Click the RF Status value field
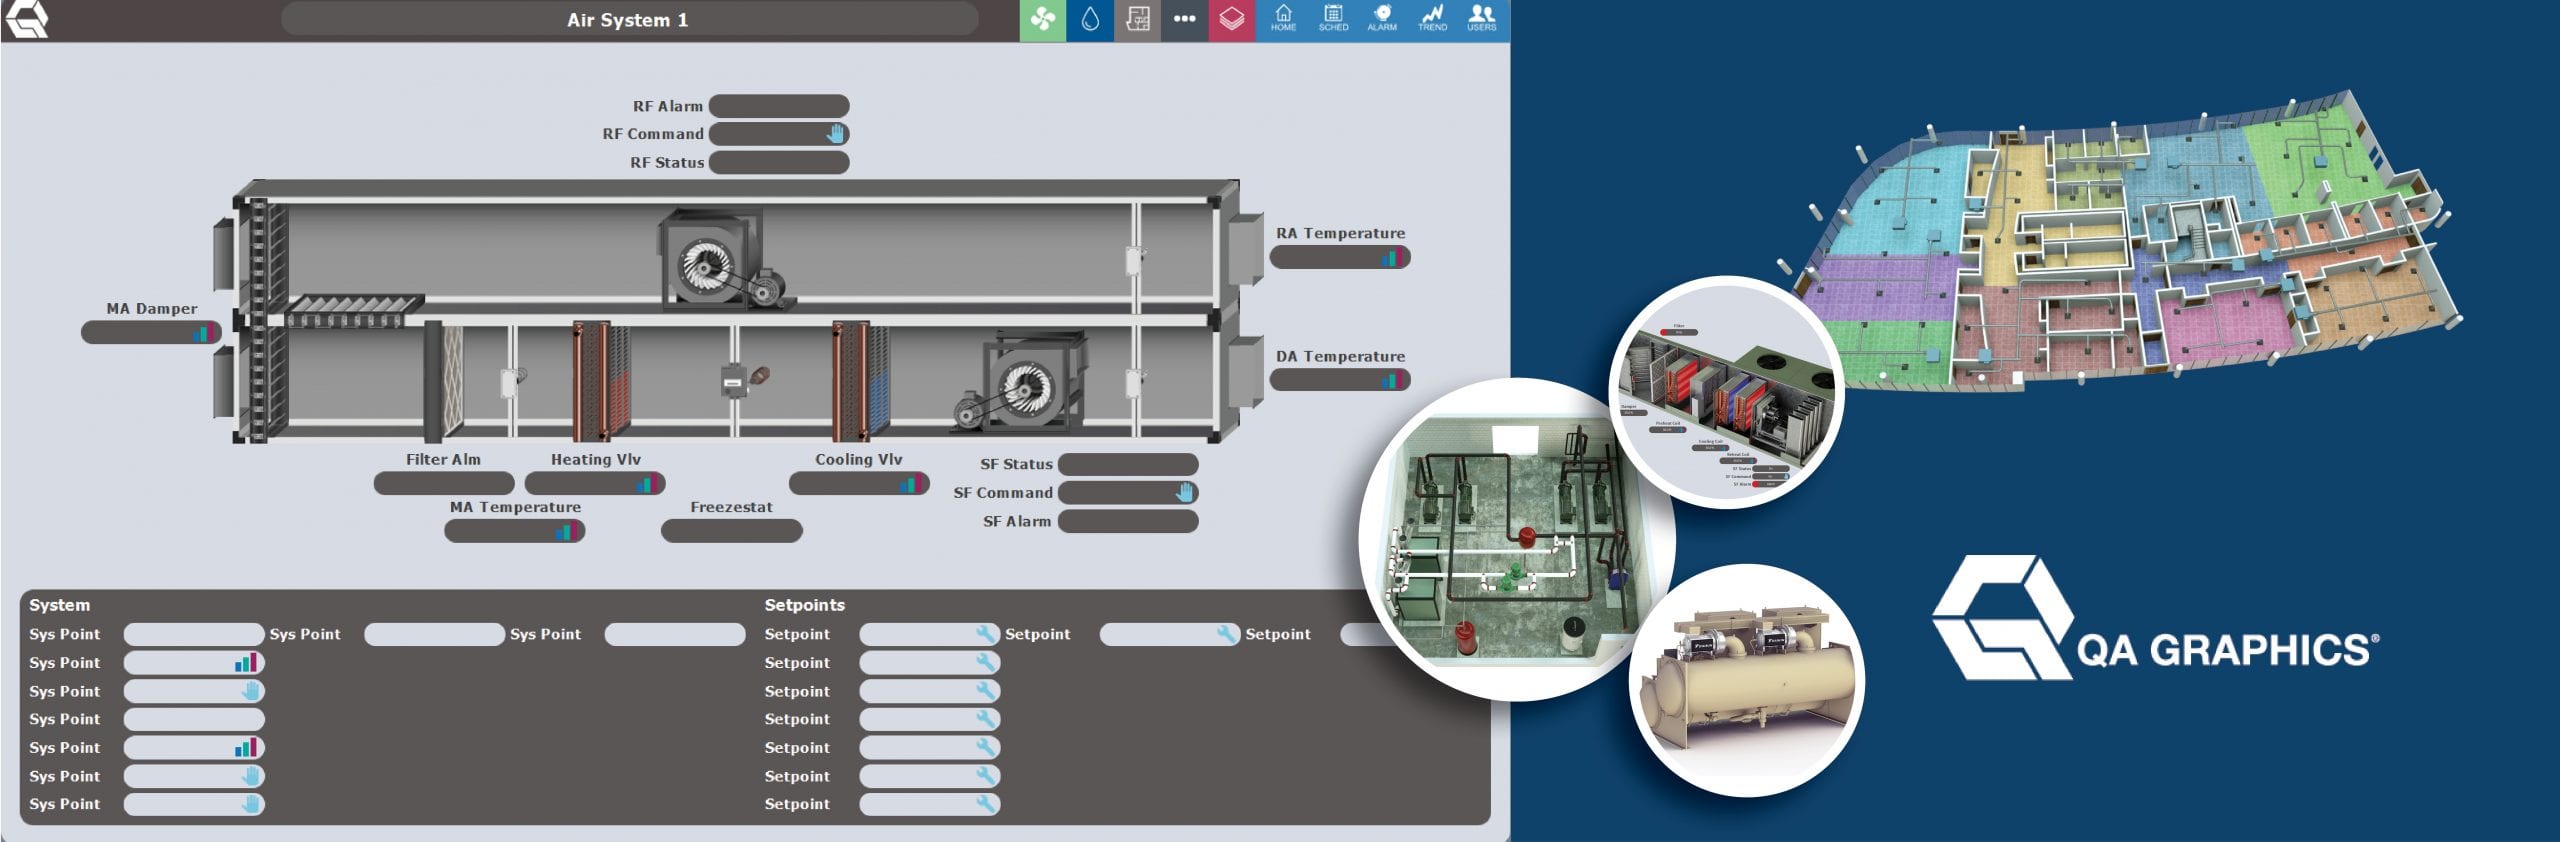Viewport: 2560px width, 842px height. (779, 162)
